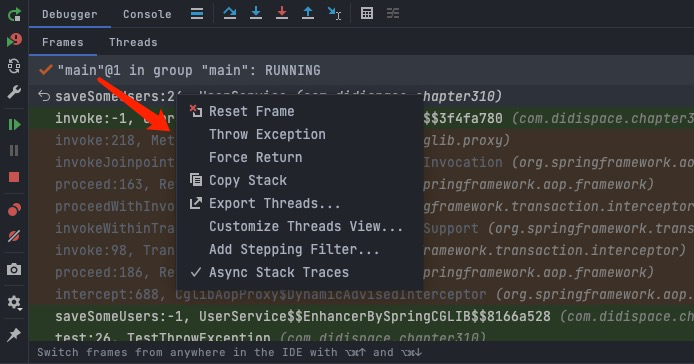Toggle Mute Breakpoints icon
Screen dimensions: 694x364
pos(14,236)
